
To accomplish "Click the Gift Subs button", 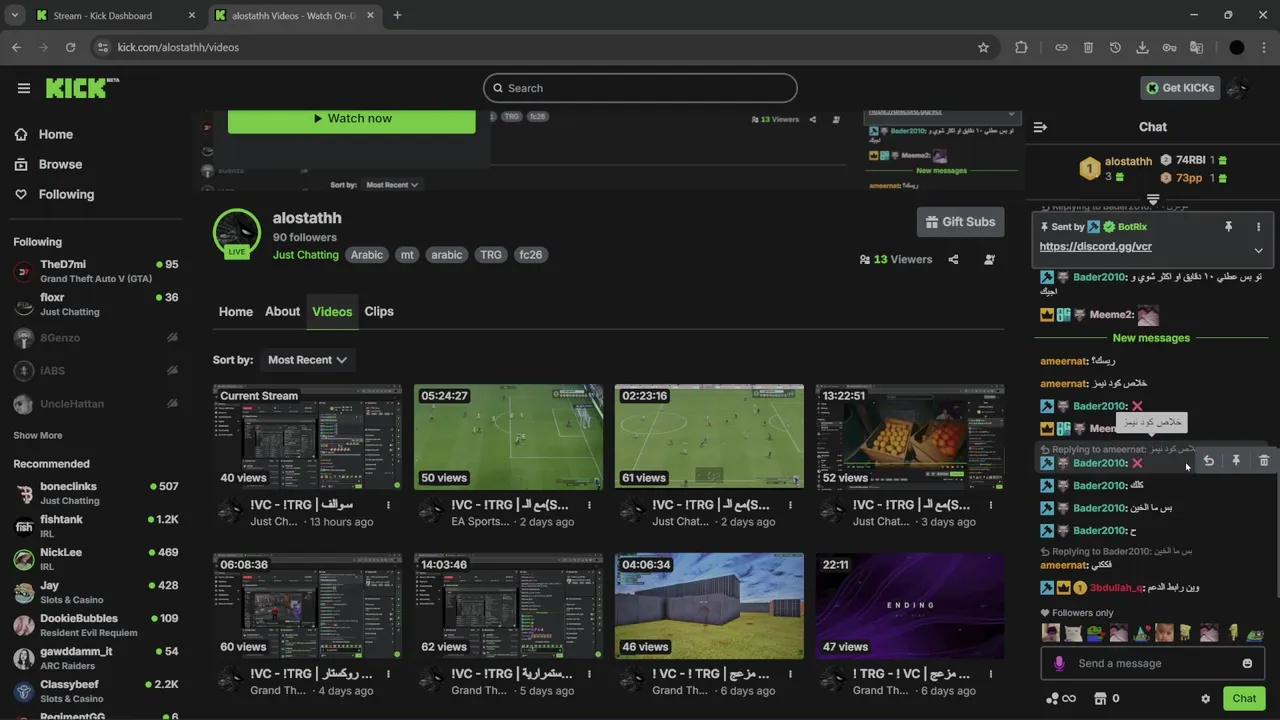I will (x=960, y=222).
